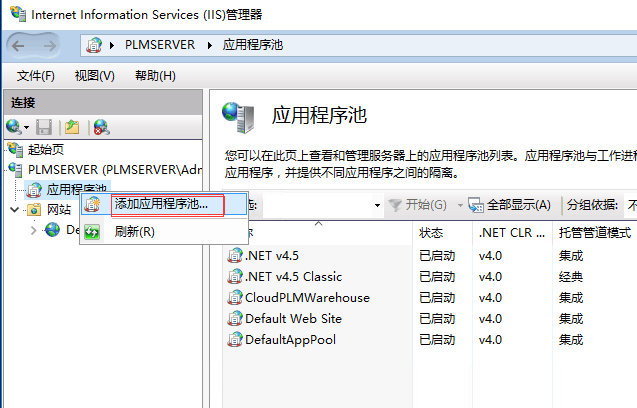Expand the Default Web Site tree chevron

pyautogui.click(x=33, y=230)
